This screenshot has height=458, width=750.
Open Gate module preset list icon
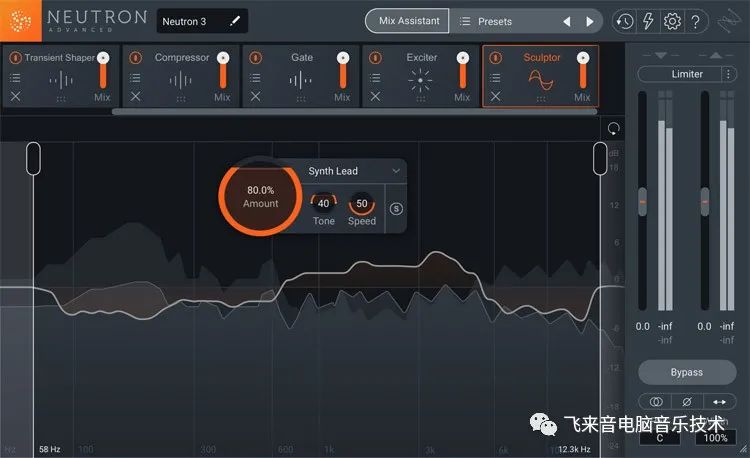pyautogui.click(x=255, y=77)
